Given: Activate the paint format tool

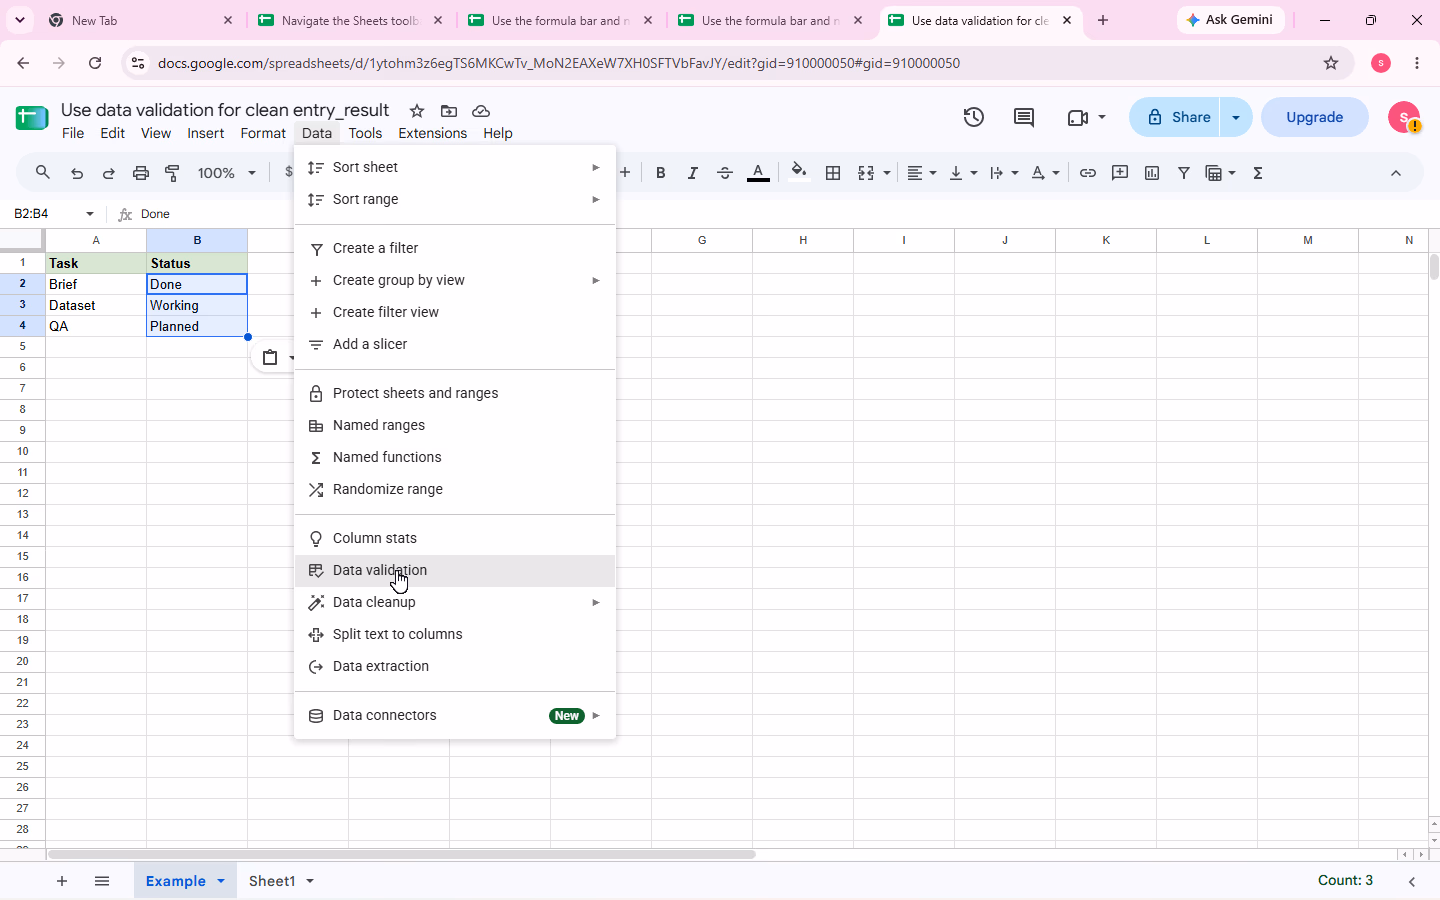Looking at the screenshot, I should pos(173,173).
